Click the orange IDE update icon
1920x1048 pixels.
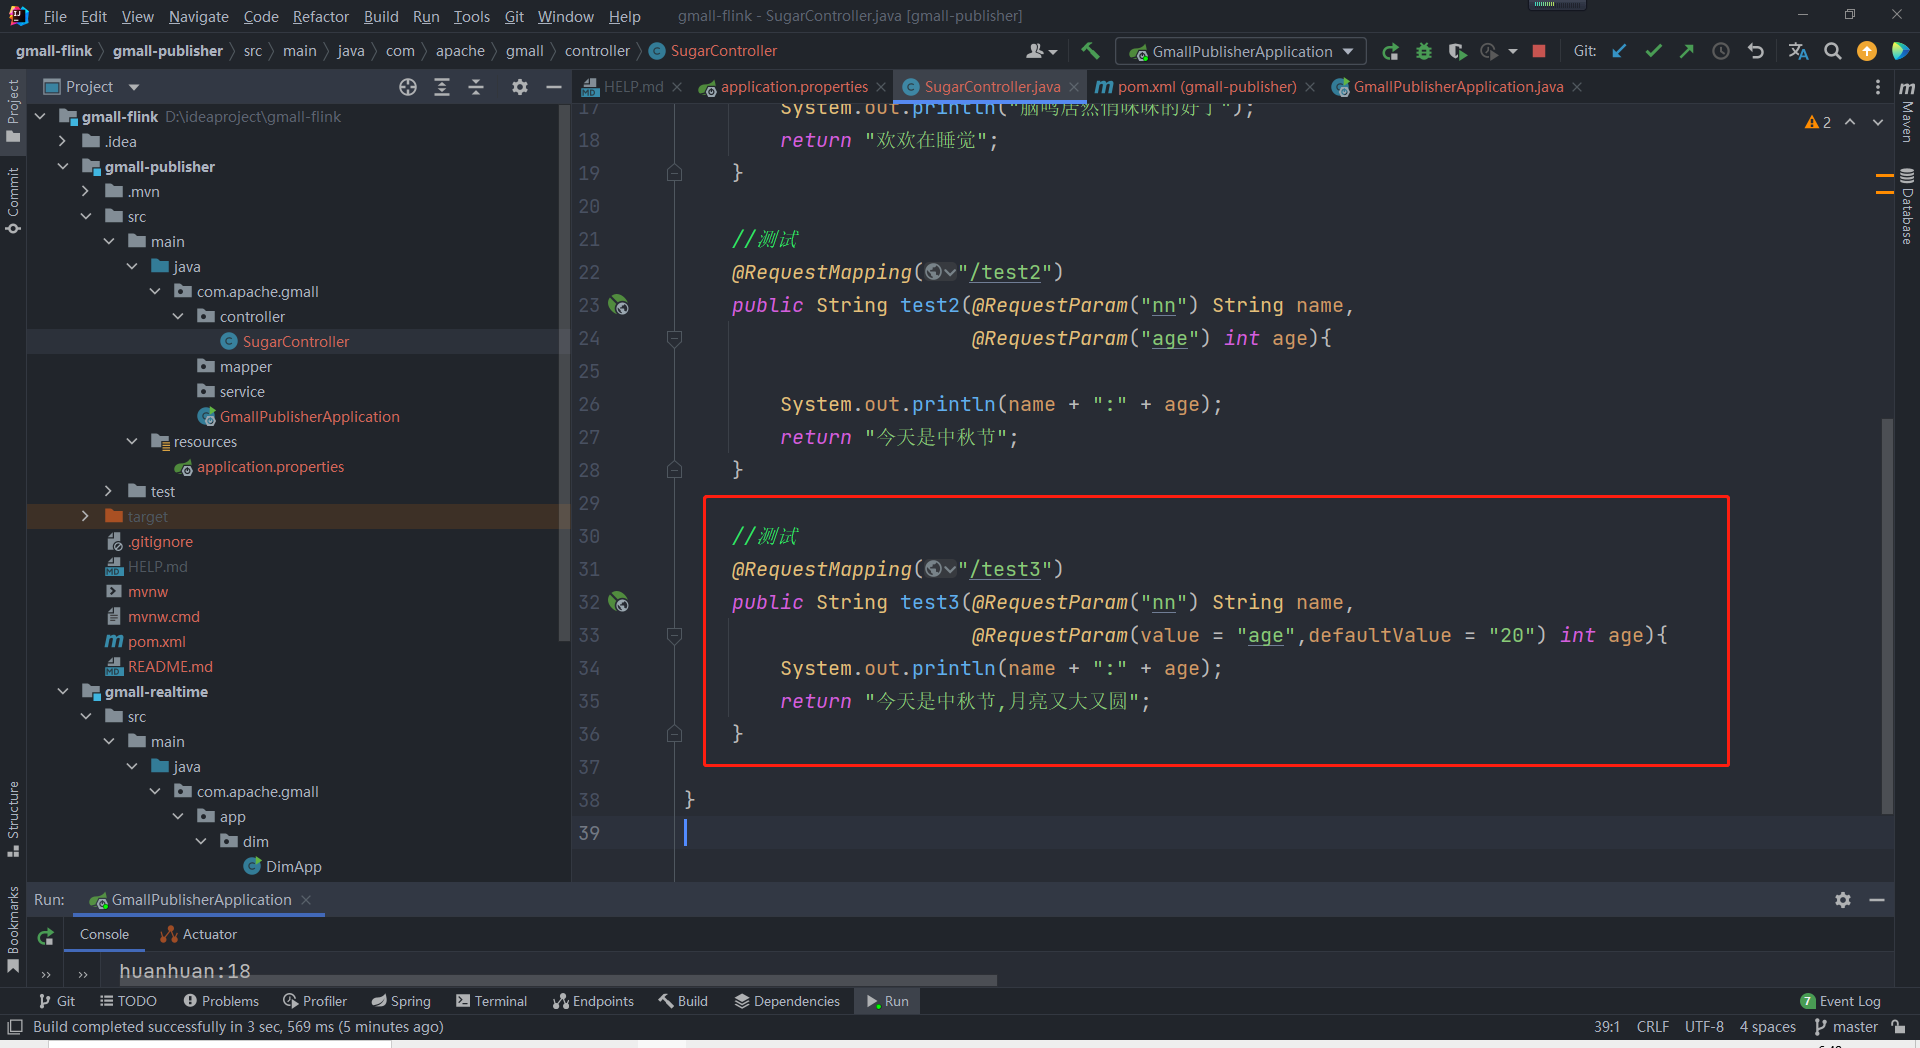pos(1867,51)
